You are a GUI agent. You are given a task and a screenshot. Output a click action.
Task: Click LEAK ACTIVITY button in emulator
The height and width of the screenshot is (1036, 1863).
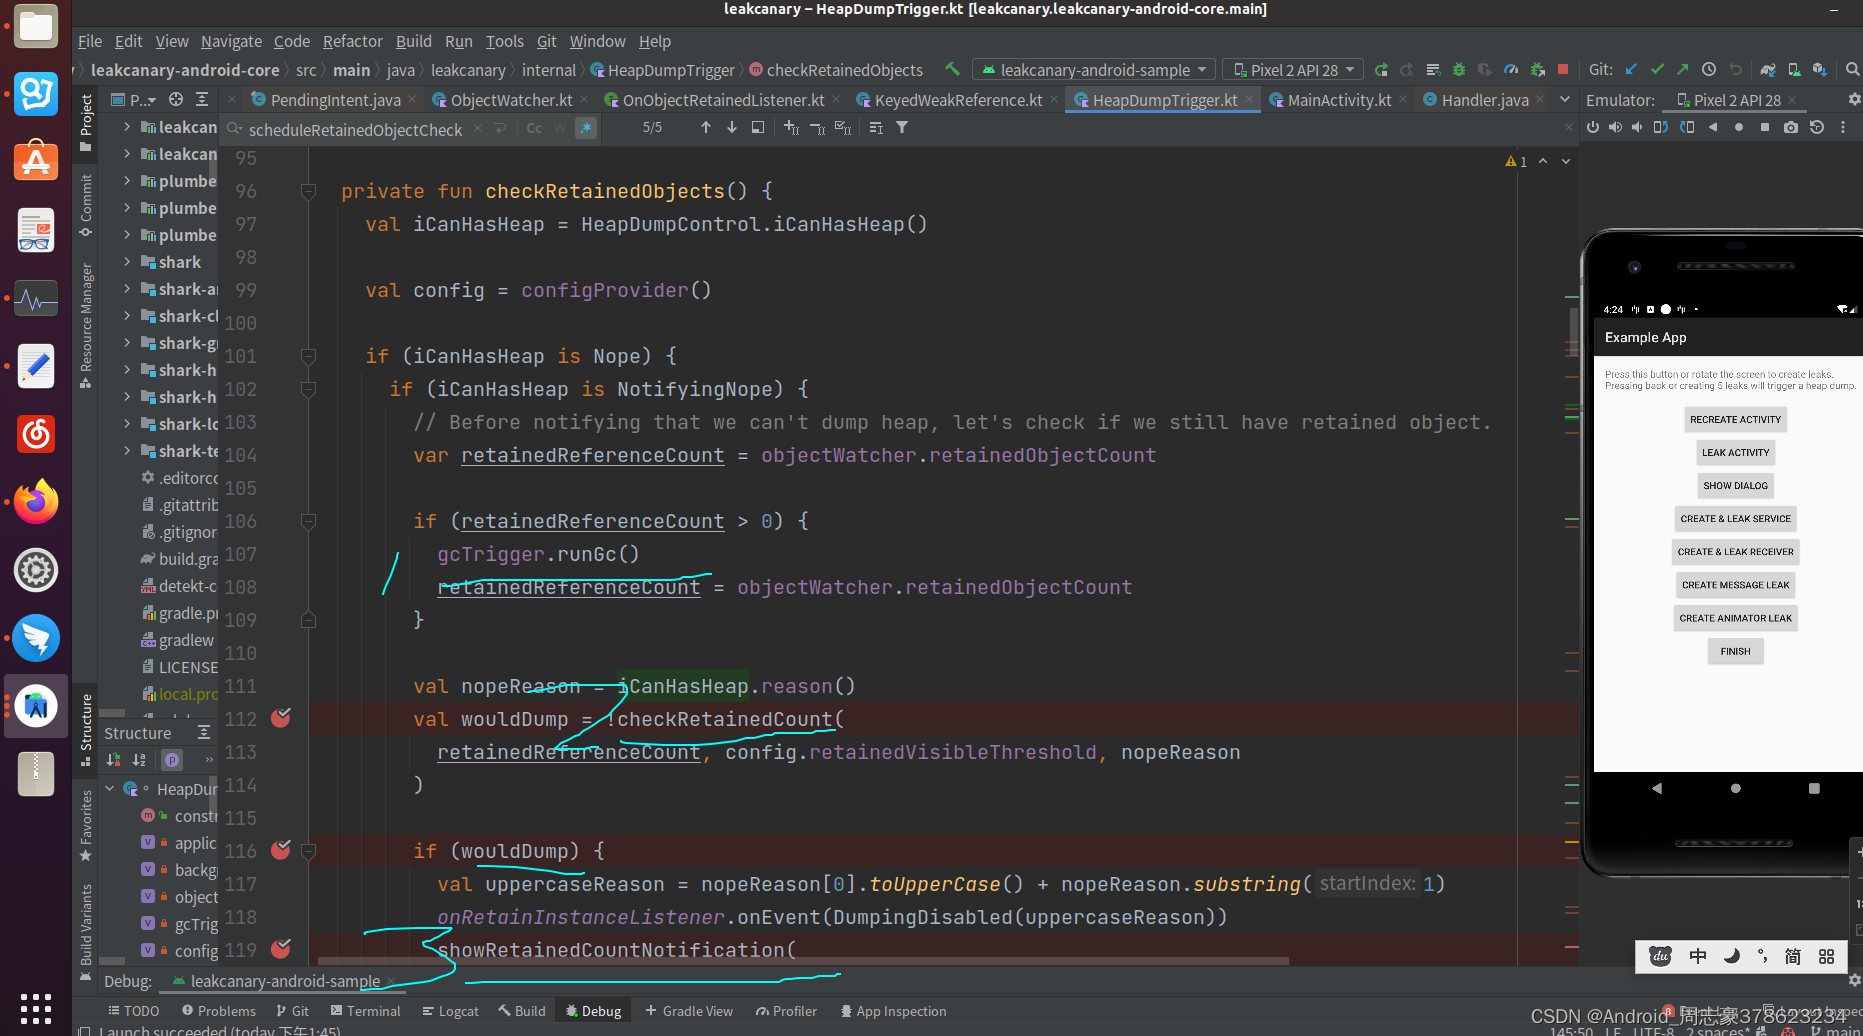tap(1735, 453)
